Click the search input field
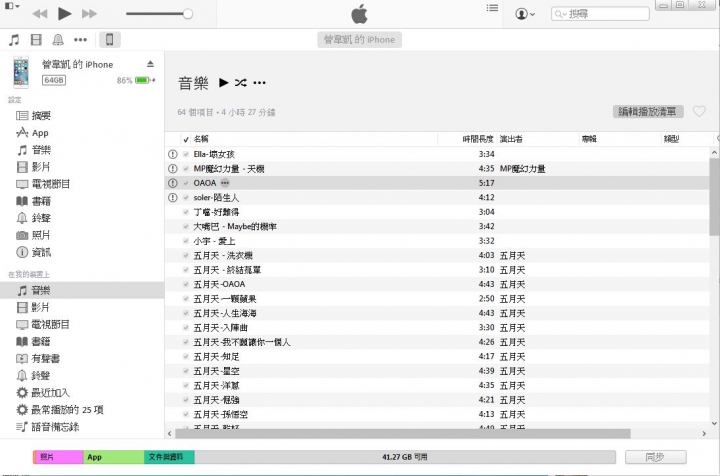 point(600,14)
